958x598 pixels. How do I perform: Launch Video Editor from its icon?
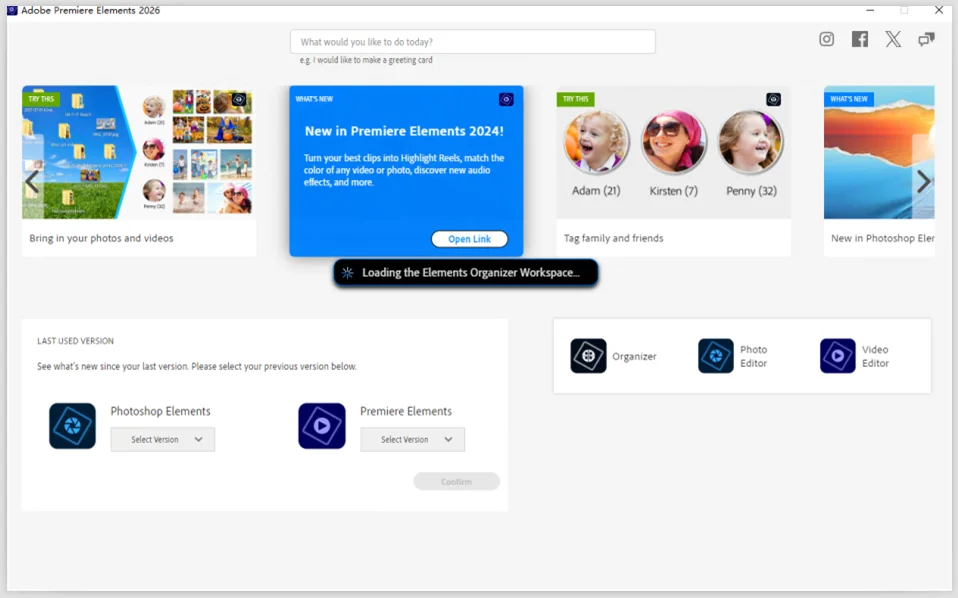coord(838,356)
